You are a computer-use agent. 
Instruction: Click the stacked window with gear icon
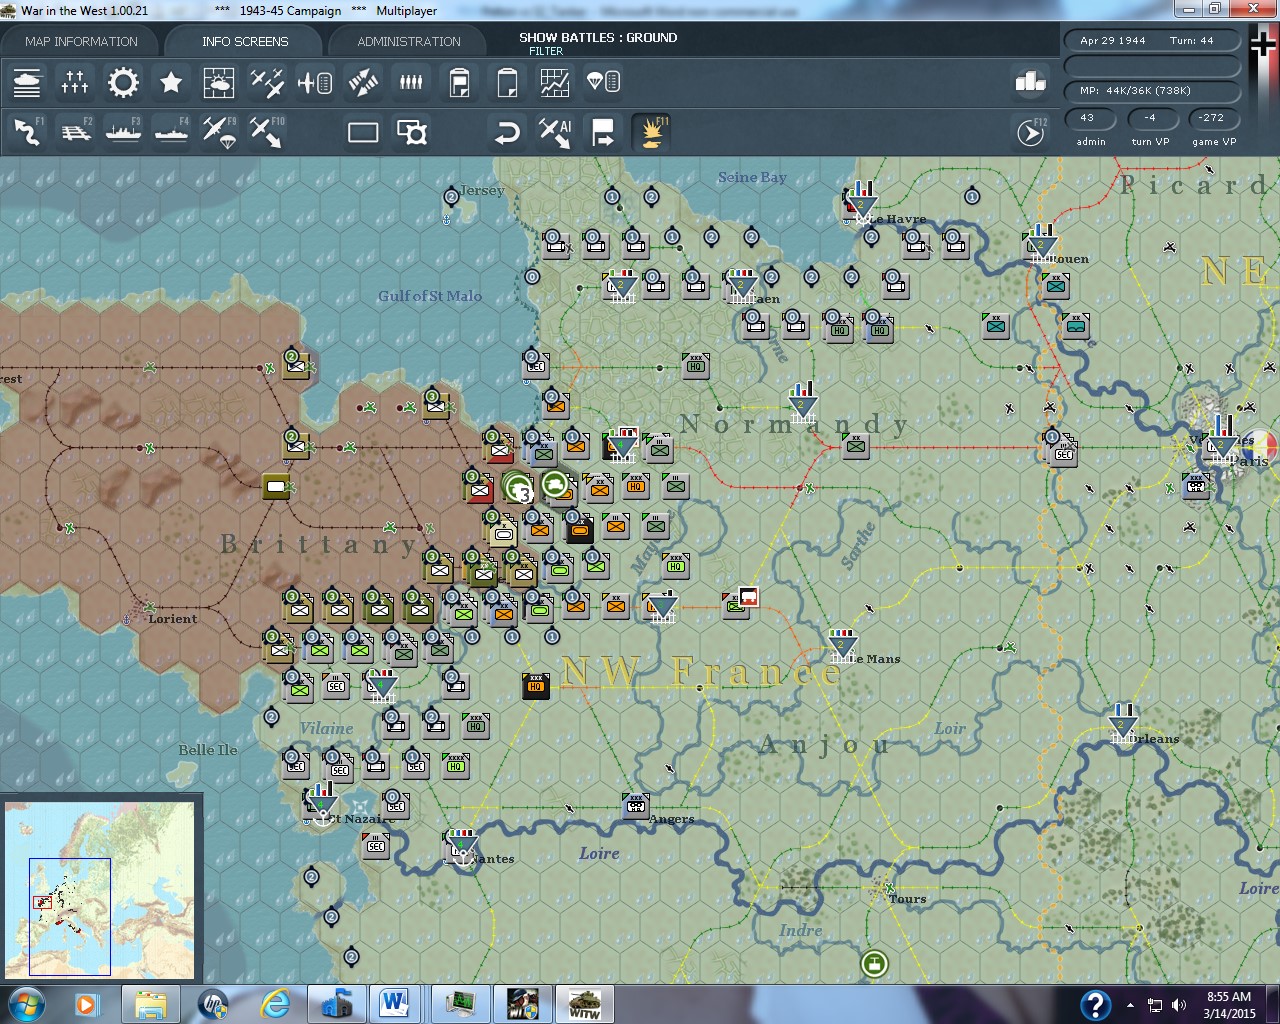(411, 132)
